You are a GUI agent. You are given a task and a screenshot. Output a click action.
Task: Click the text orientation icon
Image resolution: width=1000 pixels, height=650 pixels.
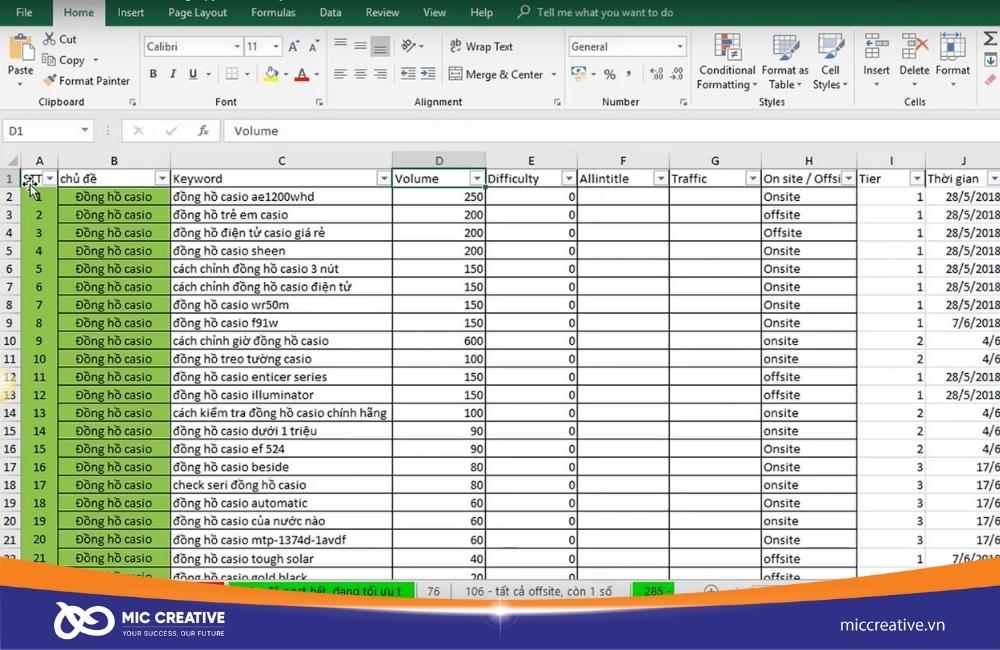tap(408, 45)
